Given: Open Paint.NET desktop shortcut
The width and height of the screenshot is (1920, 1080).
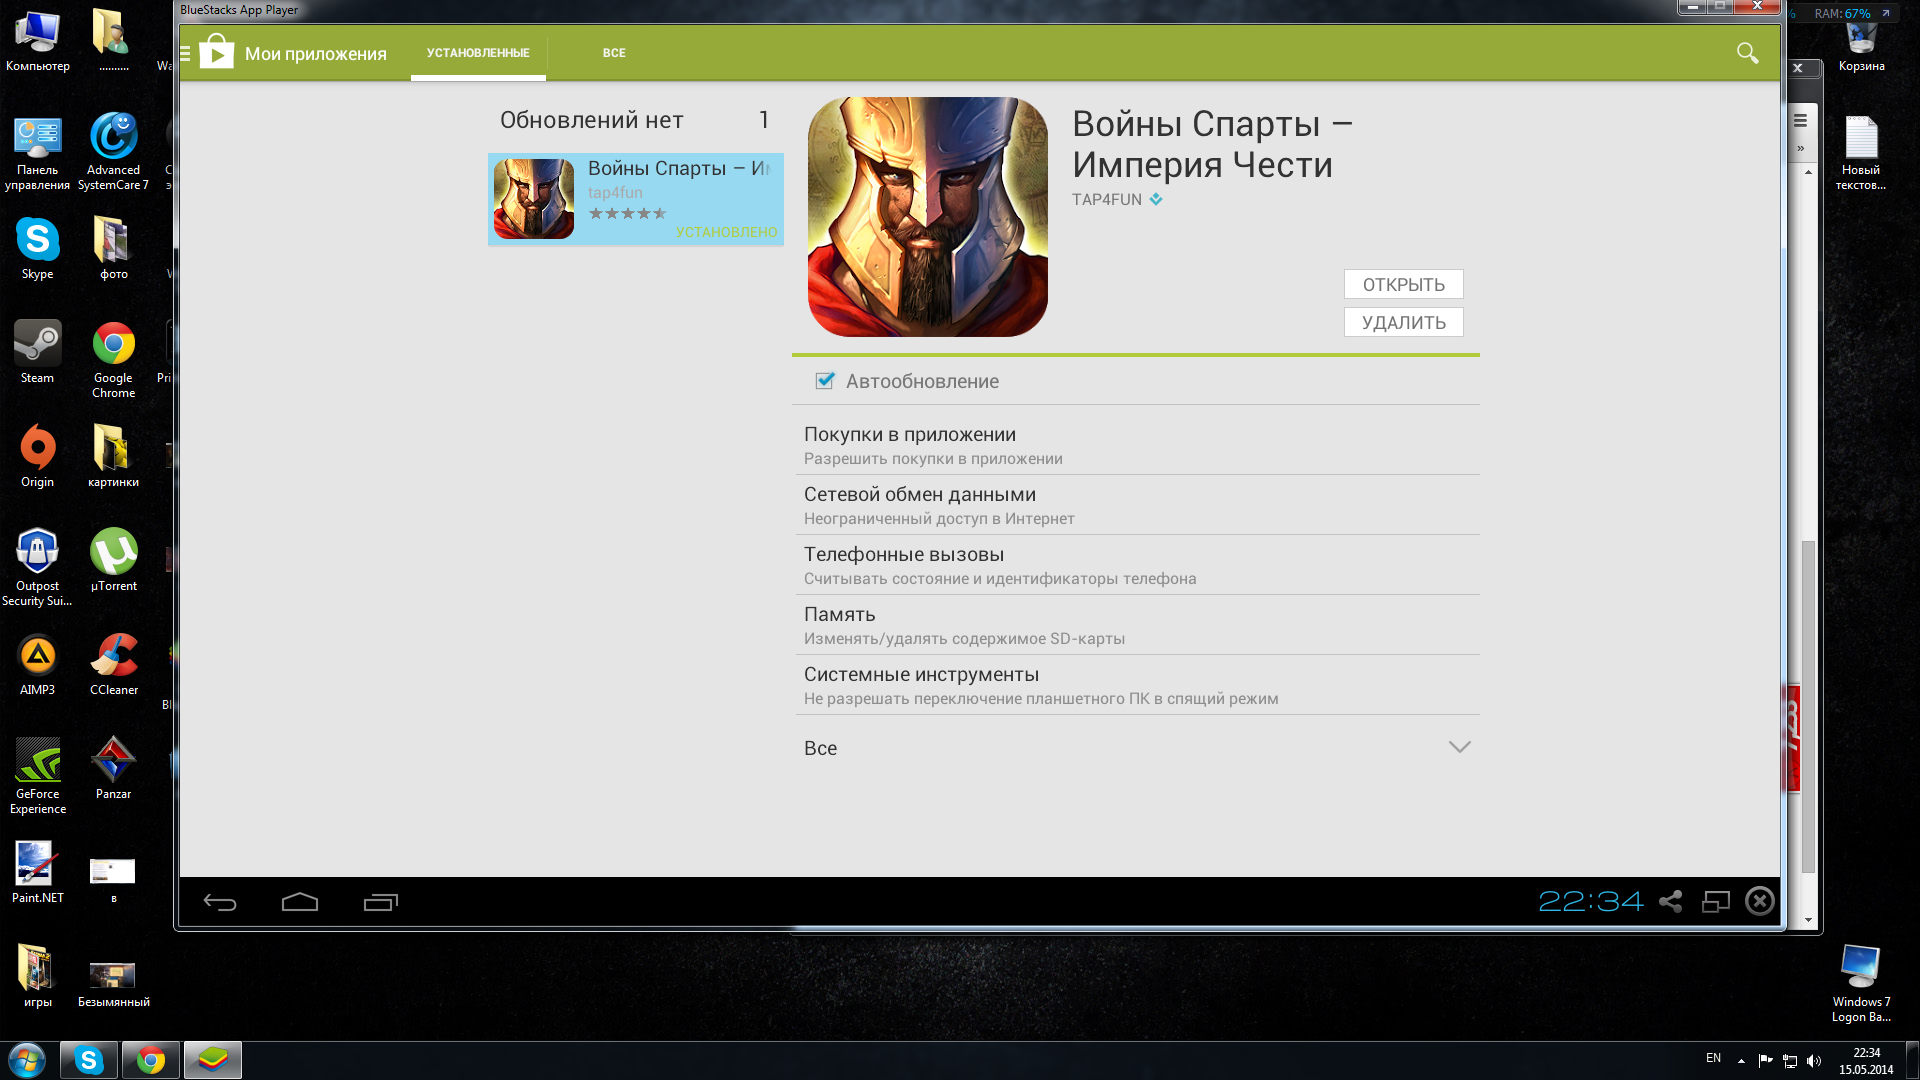Looking at the screenshot, I should (38, 872).
